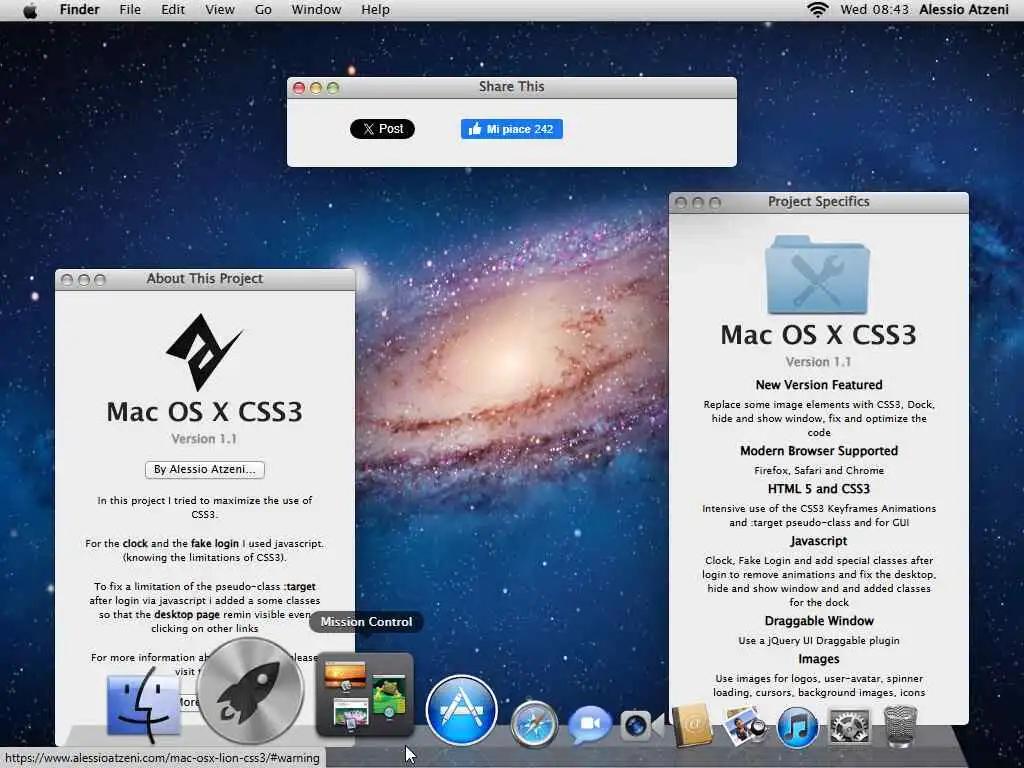
Task: Open the View menu
Action: pyautogui.click(x=219, y=10)
